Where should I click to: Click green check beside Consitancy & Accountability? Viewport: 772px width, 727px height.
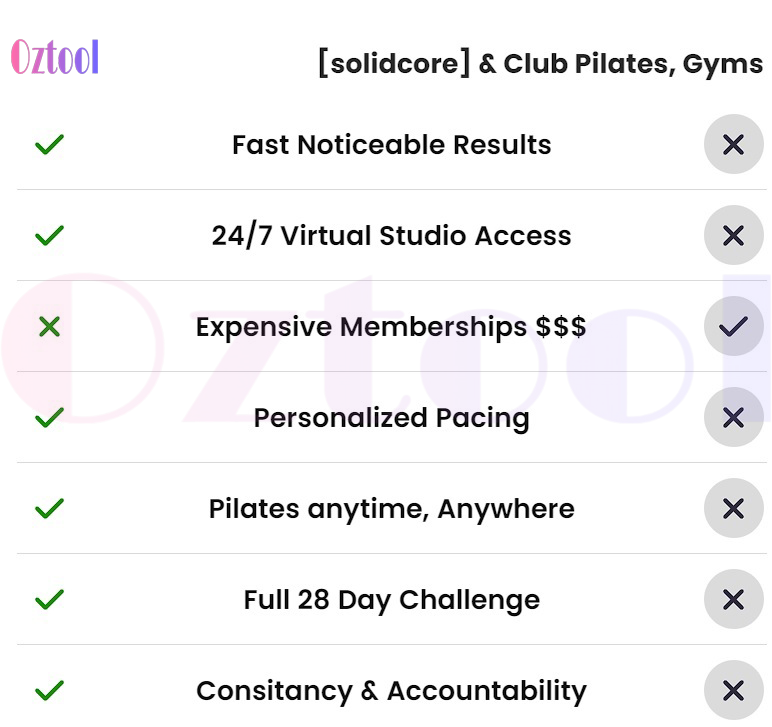point(49,691)
